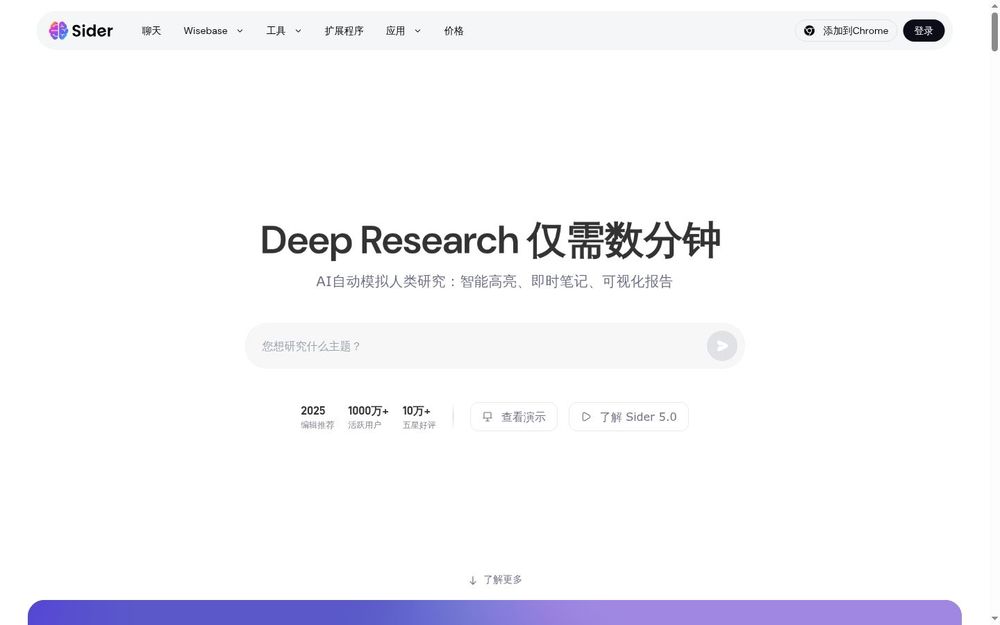Screen dimensions: 1000x625
Task: Click the Sider wordmark in the header
Action: pyautogui.click(x=92, y=31)
